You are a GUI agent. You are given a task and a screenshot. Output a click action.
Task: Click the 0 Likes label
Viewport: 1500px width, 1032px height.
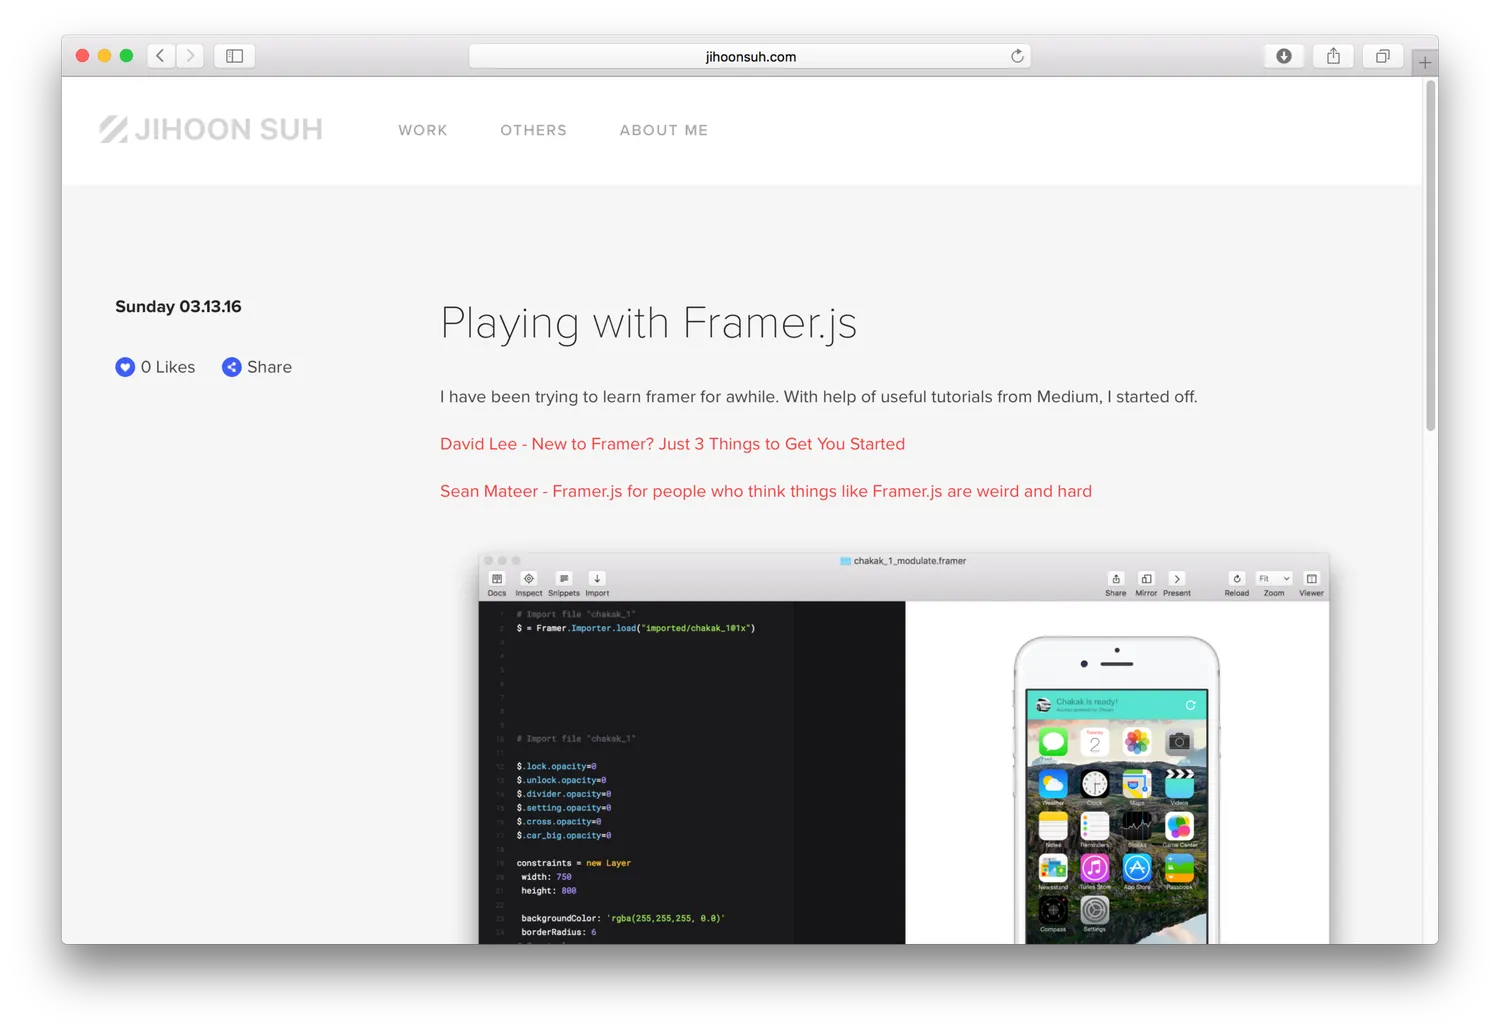pos(168,367)
